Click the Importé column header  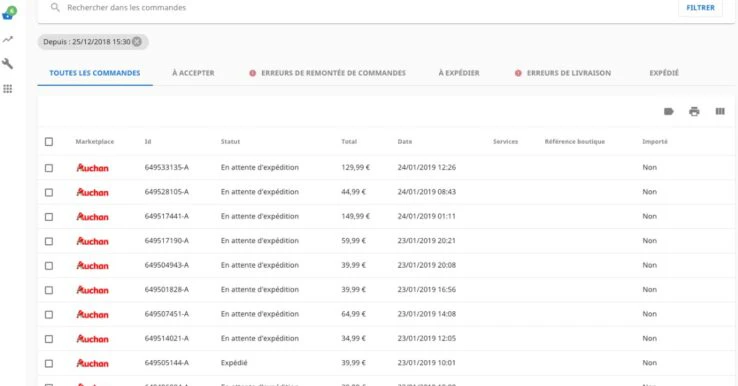(x=655, y=142)
